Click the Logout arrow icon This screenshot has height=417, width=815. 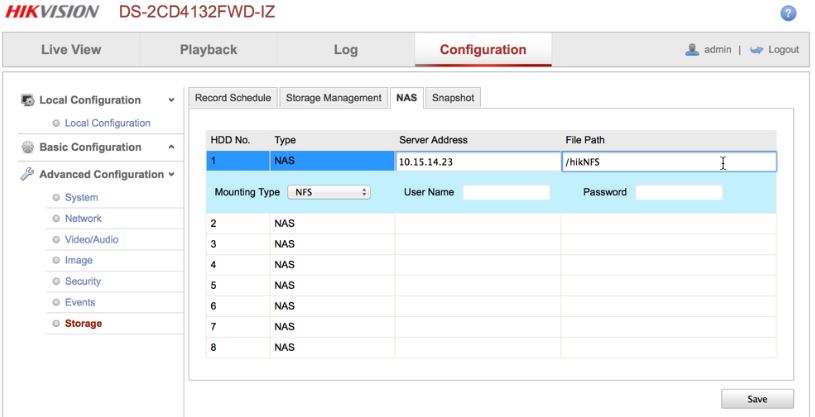point(755,50)
